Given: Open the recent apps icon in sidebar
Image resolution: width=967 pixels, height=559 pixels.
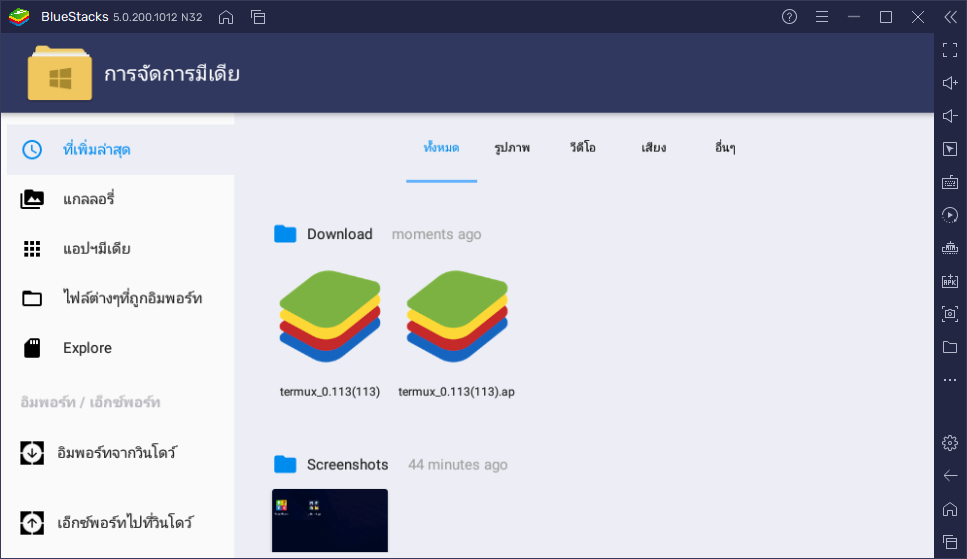Looking at the screenshot, I should pos(950,542).
